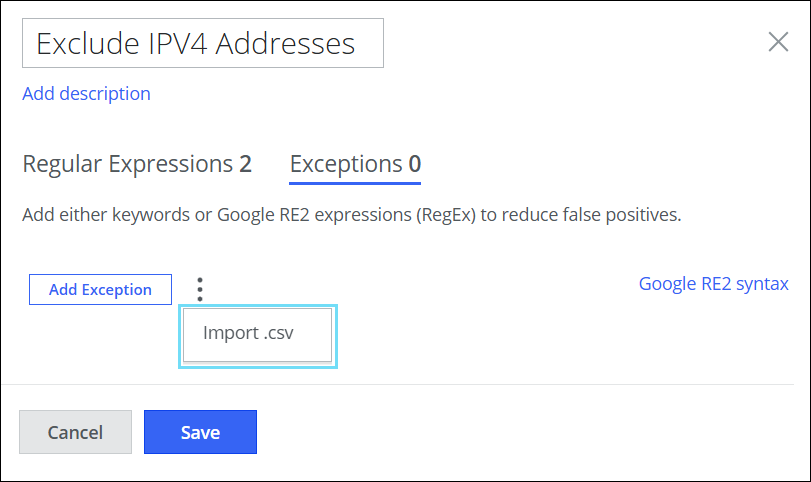Click the Regular Expressions count of 2

[x=245, y=164]
